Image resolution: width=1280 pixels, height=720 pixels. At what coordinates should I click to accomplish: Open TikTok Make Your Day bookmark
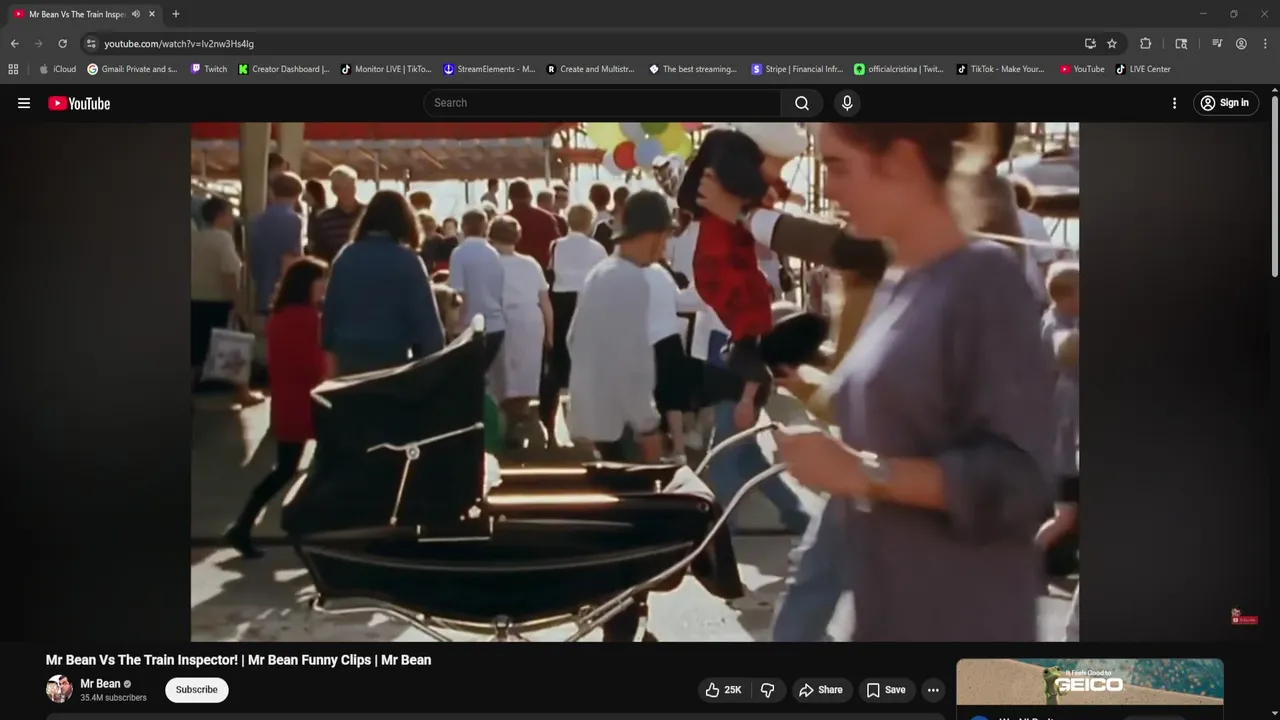tap(1001, 69)
